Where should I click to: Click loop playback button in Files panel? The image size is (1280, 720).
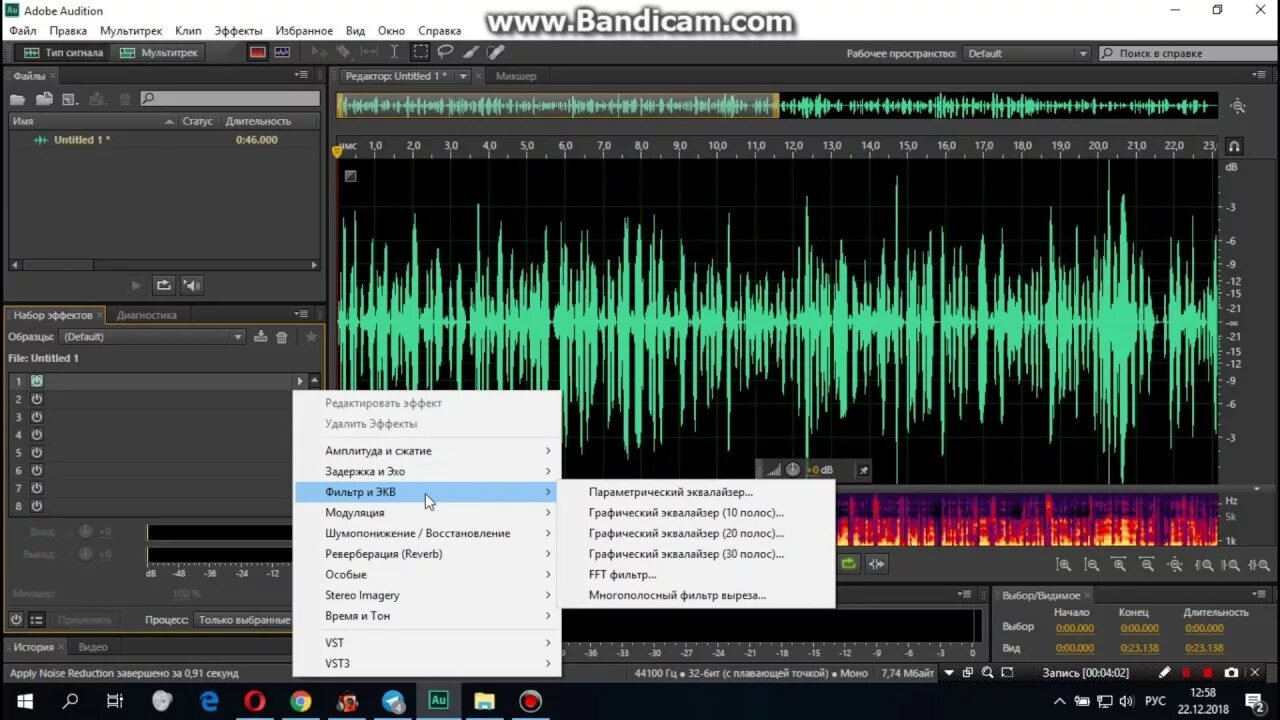(164, 285)
